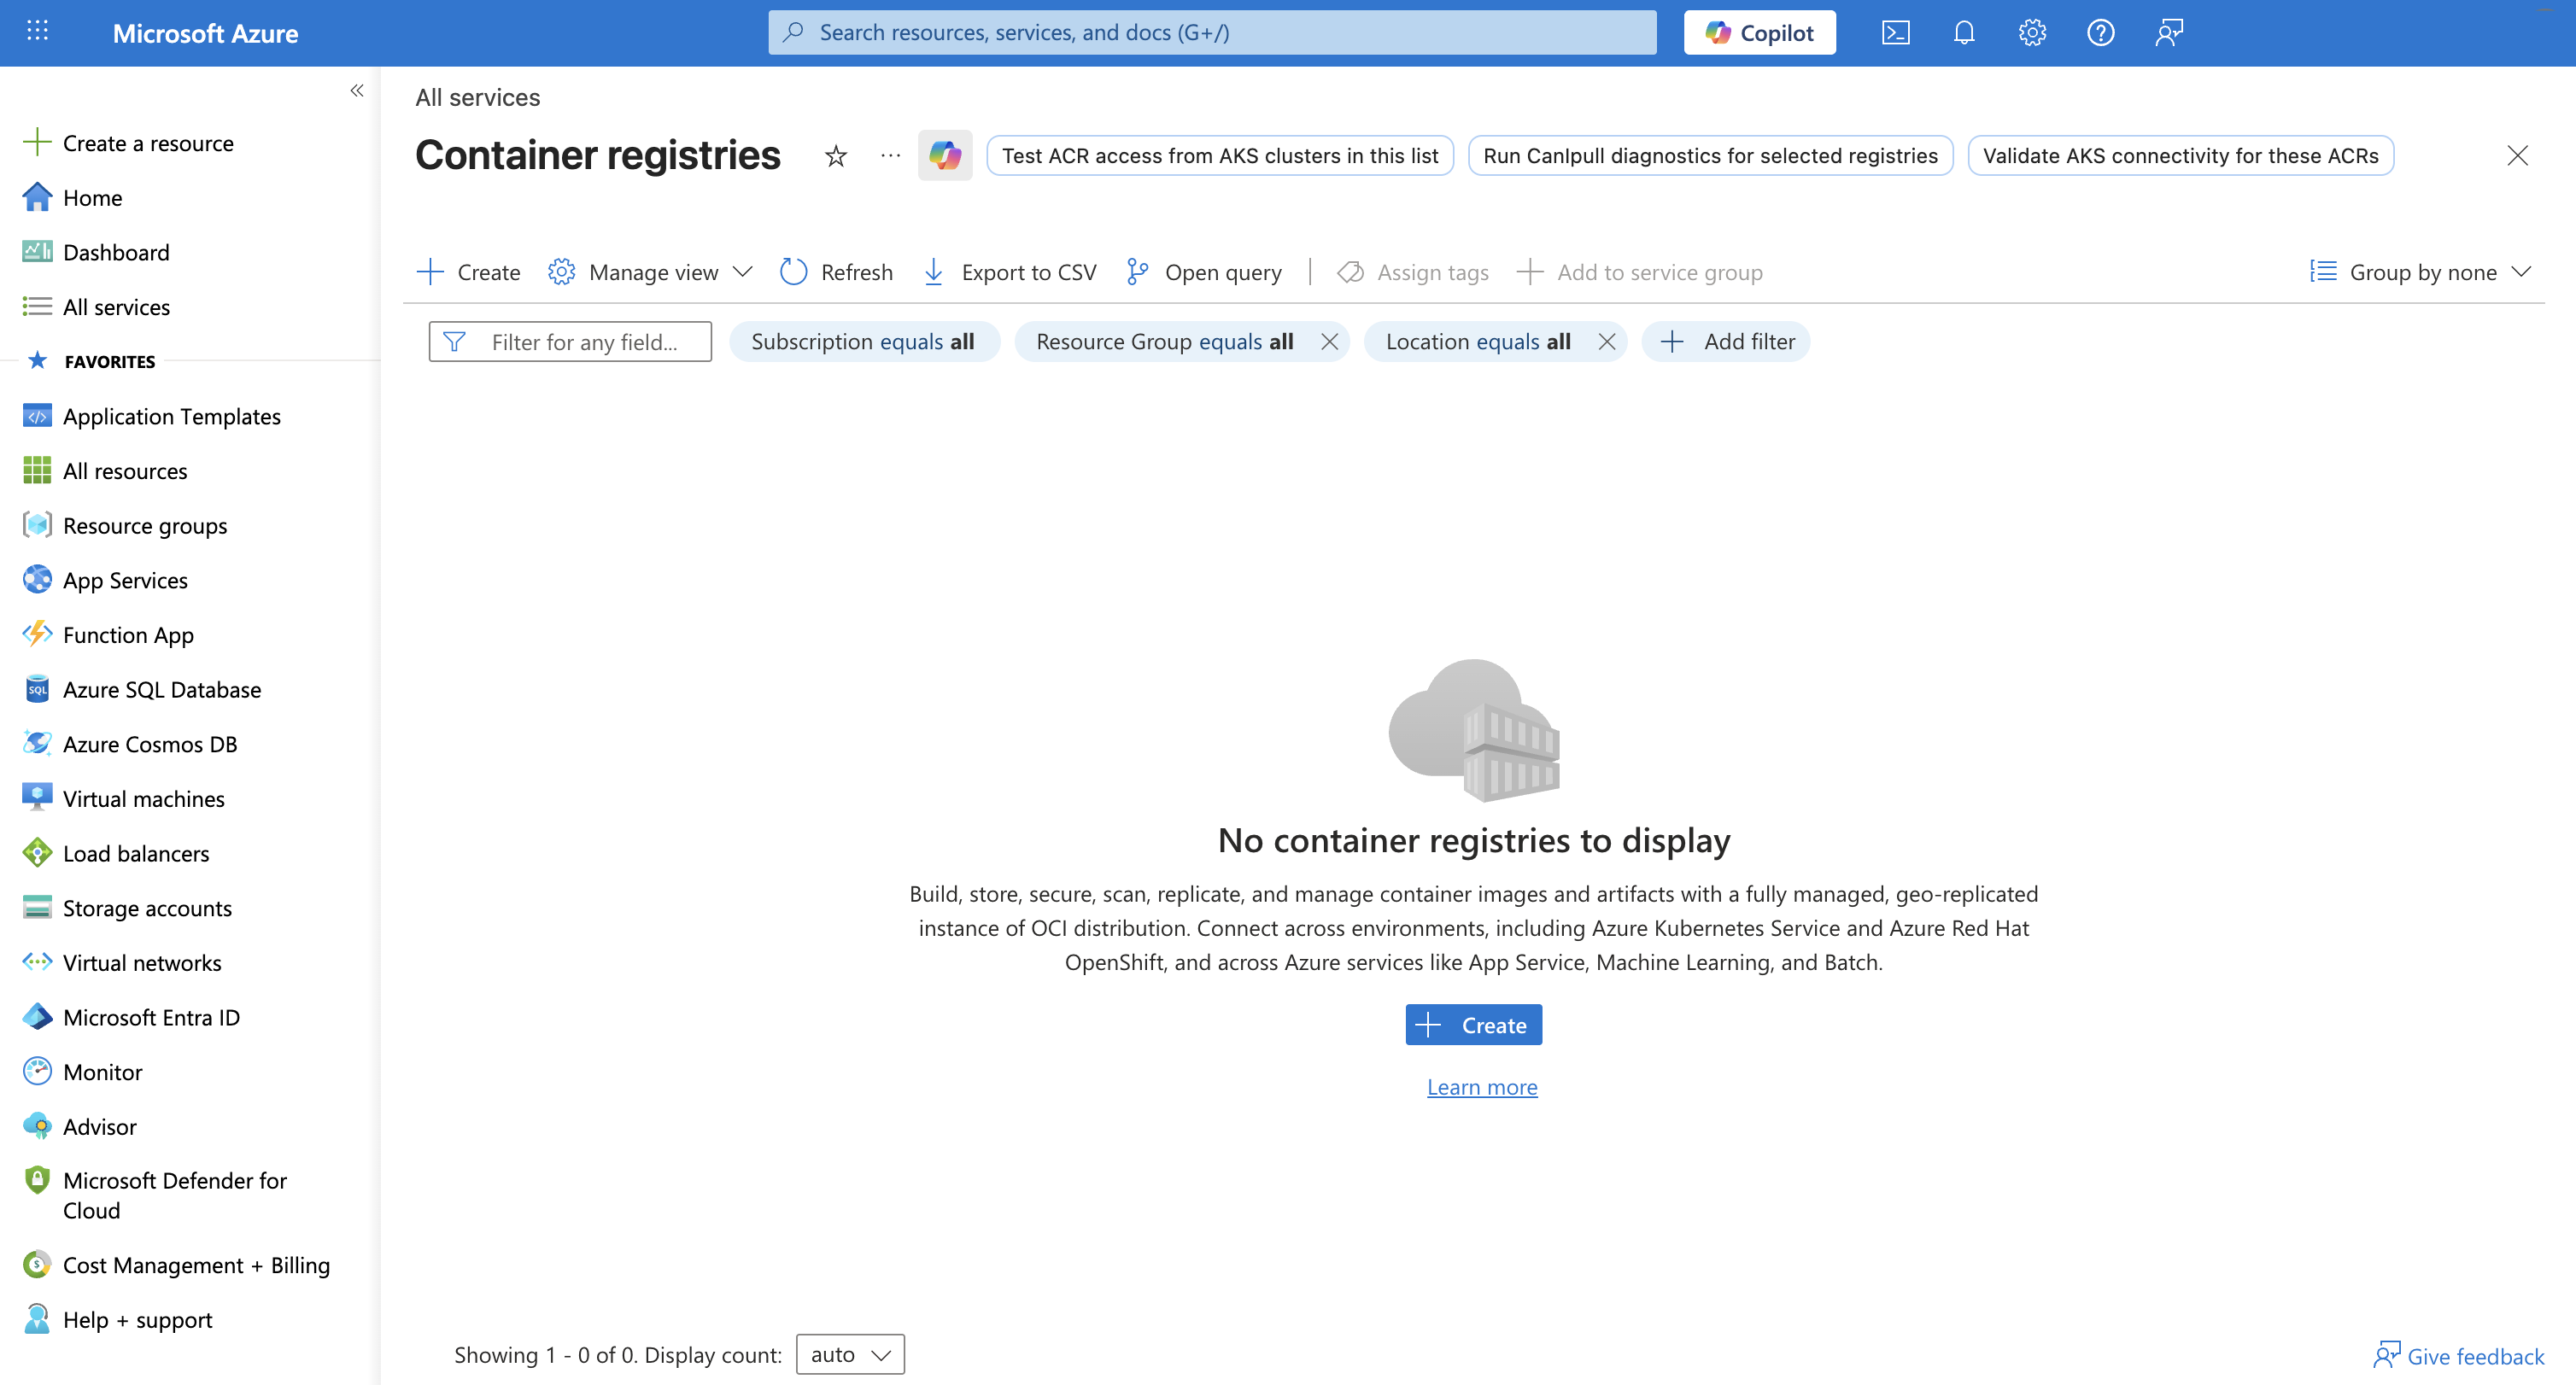Remove the Resource Group filter
2576x1385 pixels.
click(x=1329, y=342)
